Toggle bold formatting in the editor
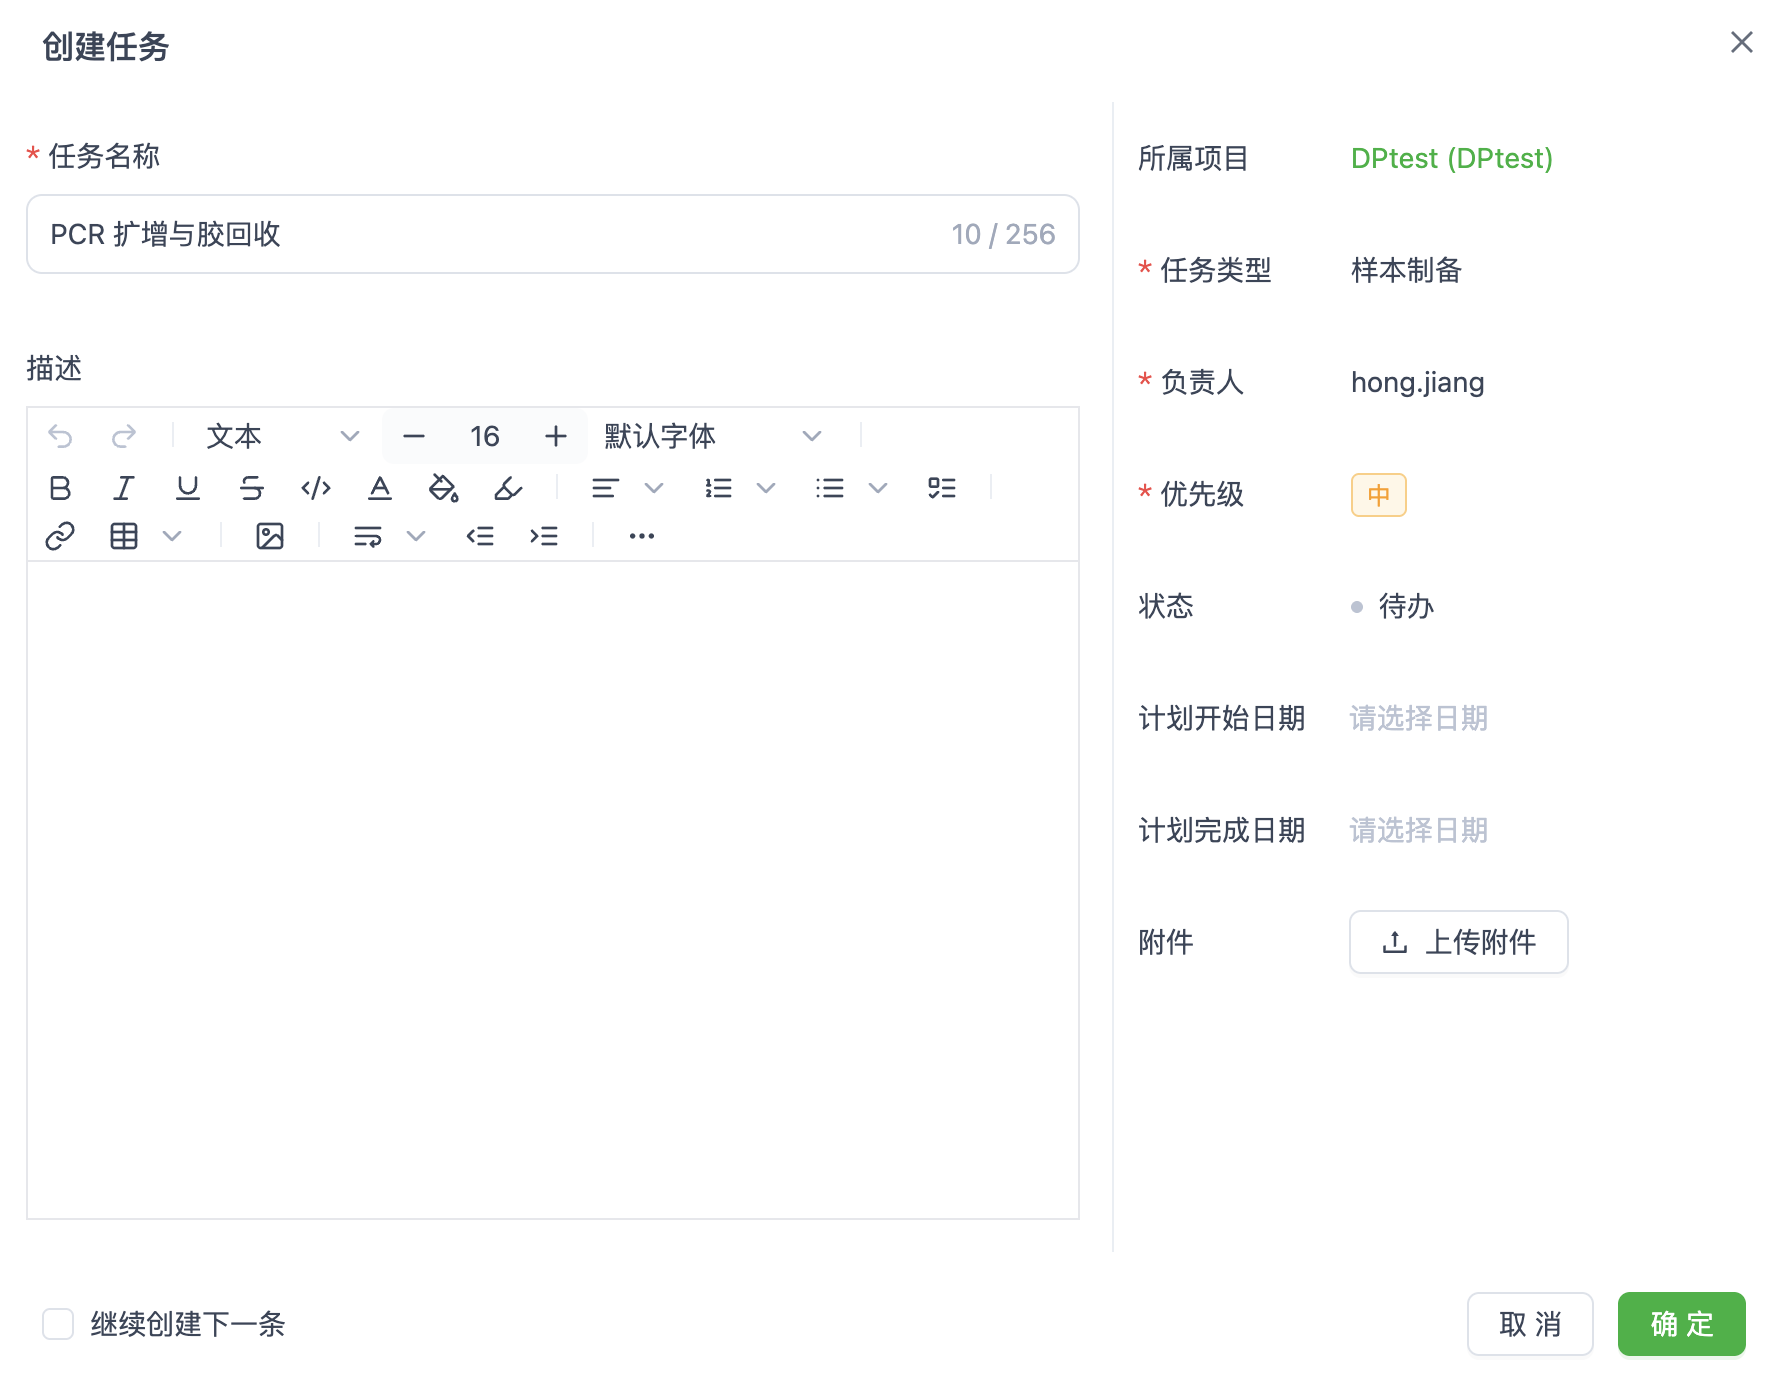The height and width of the screenshot is (1386, 1786). (62, 489)
